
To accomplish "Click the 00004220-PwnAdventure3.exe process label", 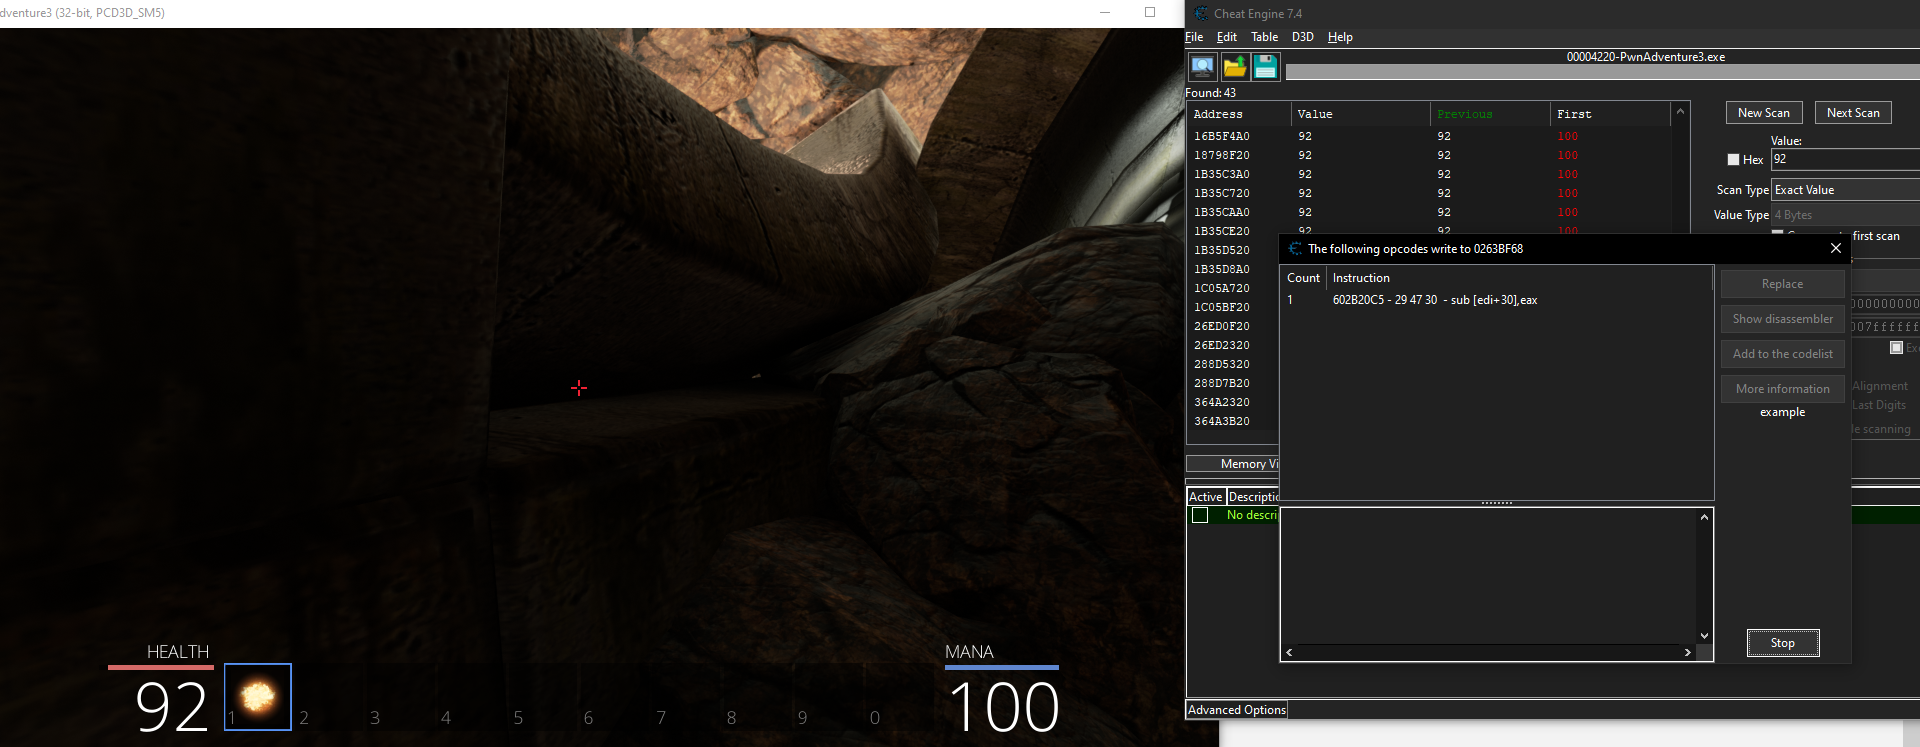I will tap(1645, 57).
